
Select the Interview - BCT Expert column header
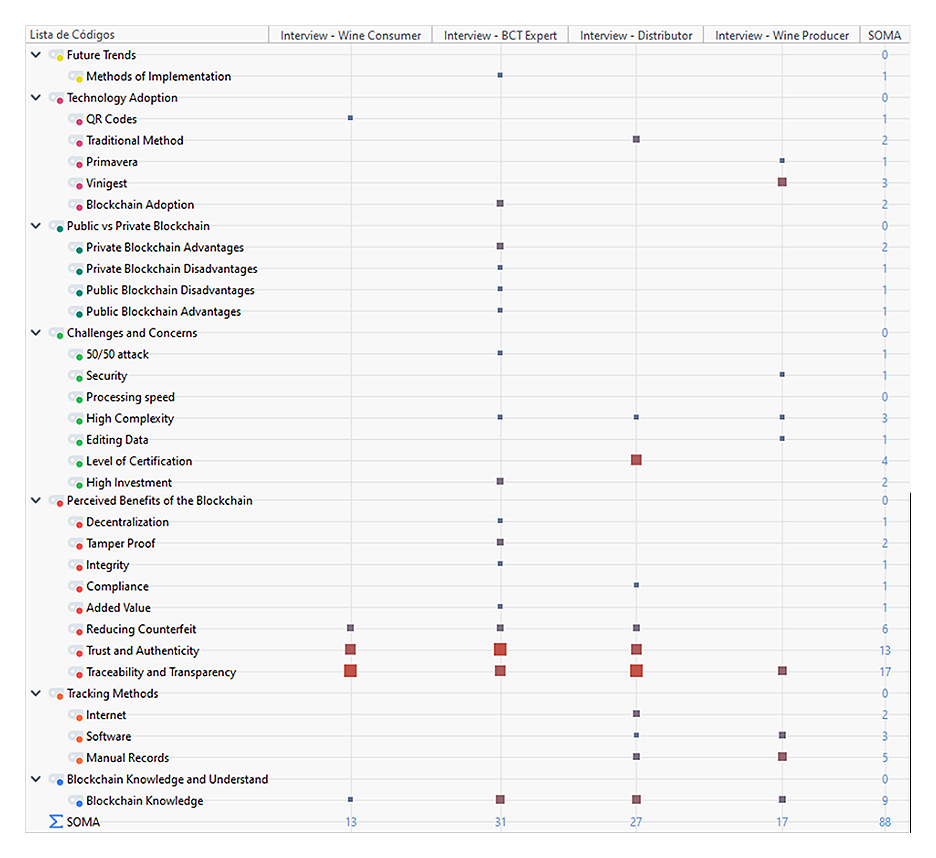click(500, 35)
